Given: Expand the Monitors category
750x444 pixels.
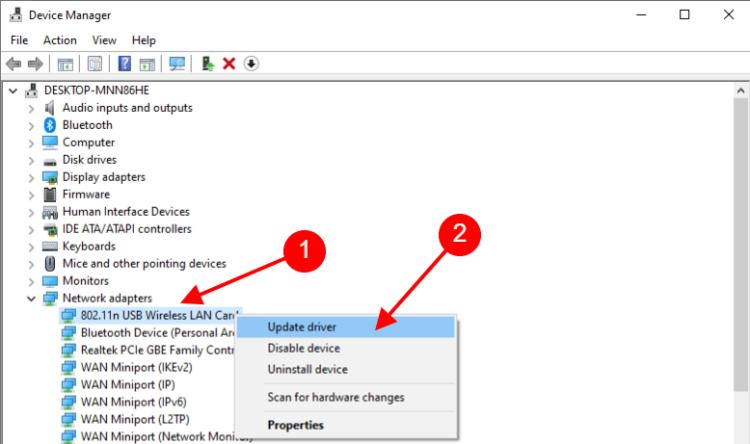Looking at the screenshot, I should [x=32, y=281].
